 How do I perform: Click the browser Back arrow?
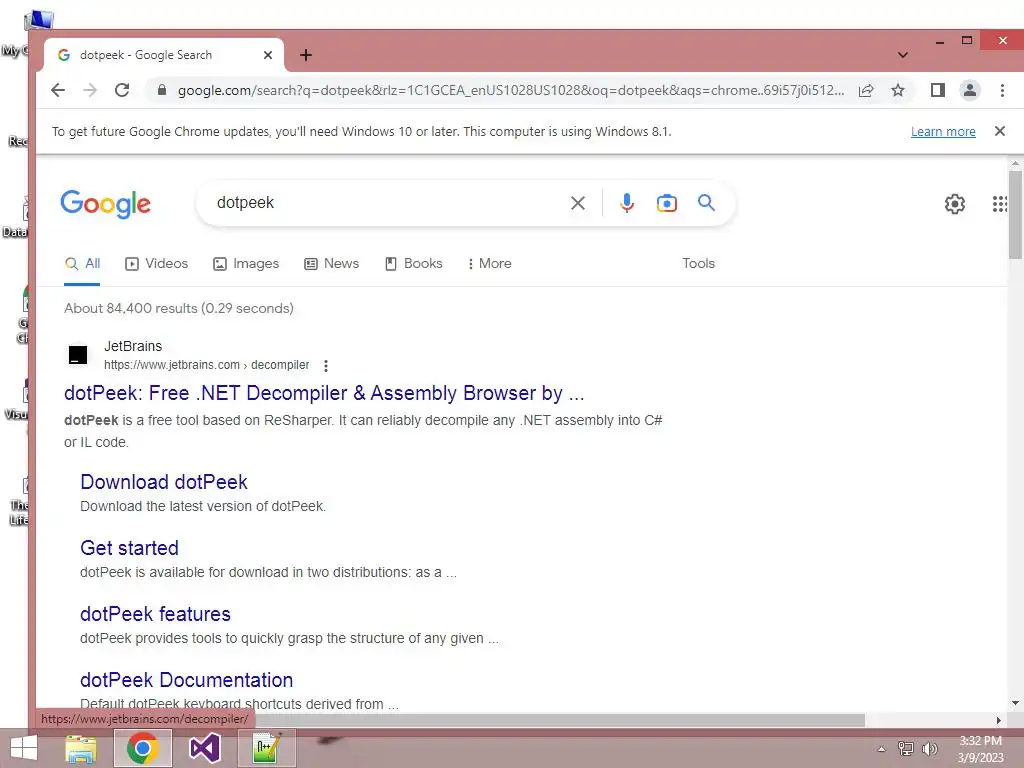[58, 90]
